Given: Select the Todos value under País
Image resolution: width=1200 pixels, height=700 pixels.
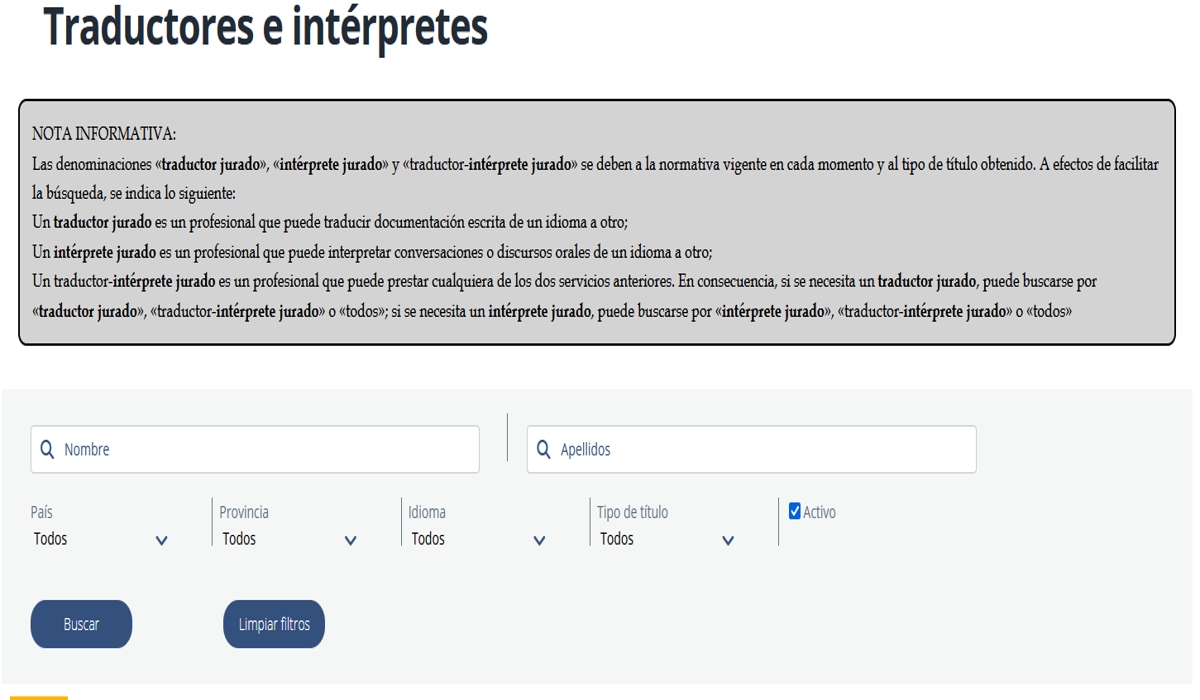Looking at the screenshot, I should click(x=50, y=539).
